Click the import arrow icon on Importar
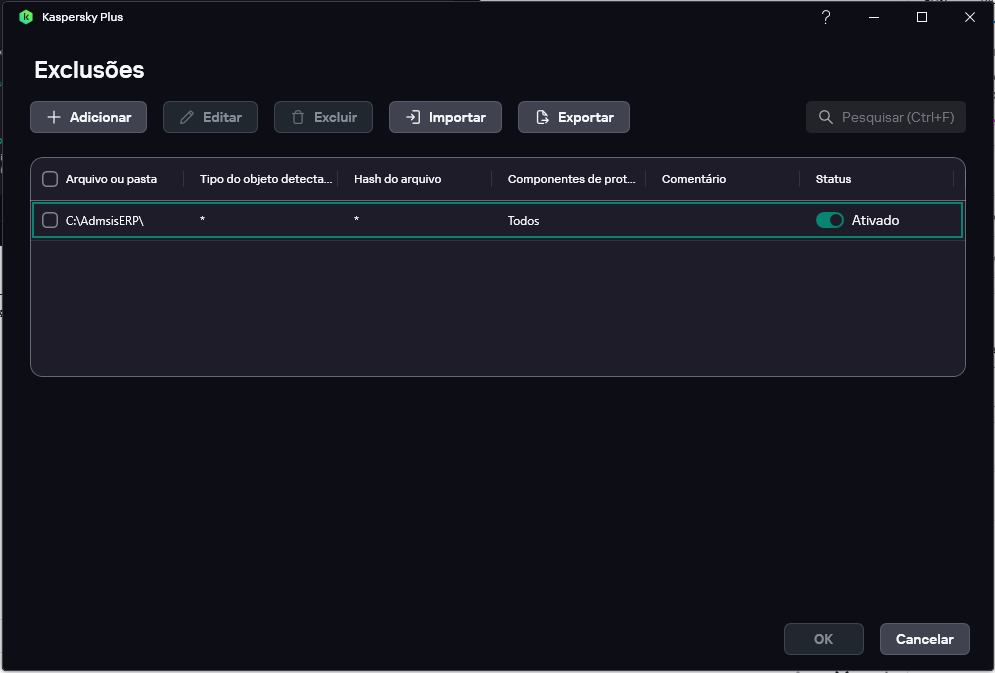The height and width of the screenshot is (673, 995). (412, 117)
